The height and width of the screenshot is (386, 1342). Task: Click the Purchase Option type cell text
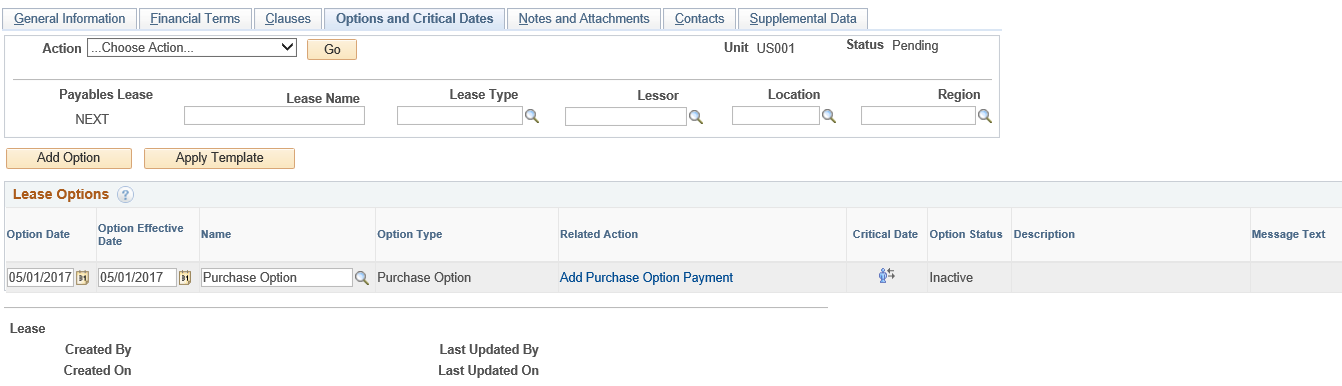coord(424,278)
